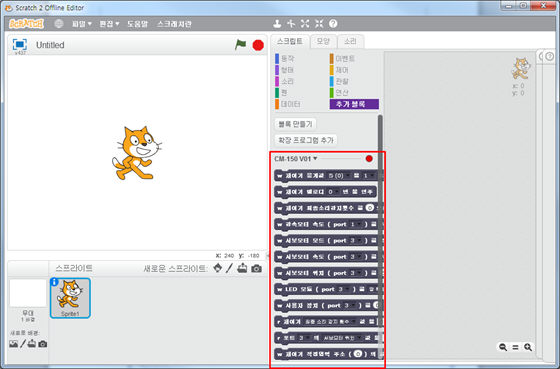This screenshot has width=560, height=369.
Task: Select the 추가 블록 category
Action: pyautogui.click(x=354, y=104)
